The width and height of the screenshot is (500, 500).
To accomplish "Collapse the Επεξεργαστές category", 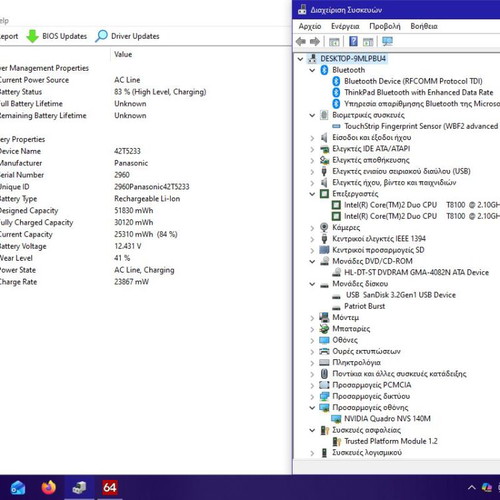I will pyautogui.click(x=312, y=194).
